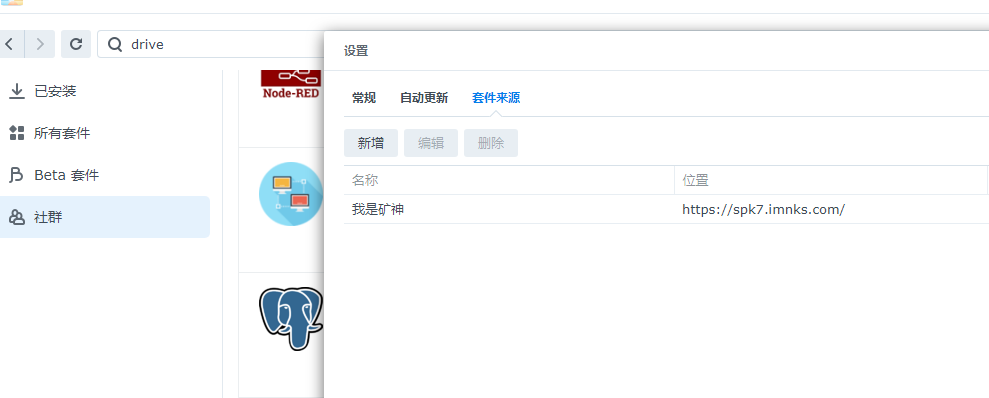Select the 社群 sidebar item
This screenshot has height=398, width=989.
click(x=105, y=217)
